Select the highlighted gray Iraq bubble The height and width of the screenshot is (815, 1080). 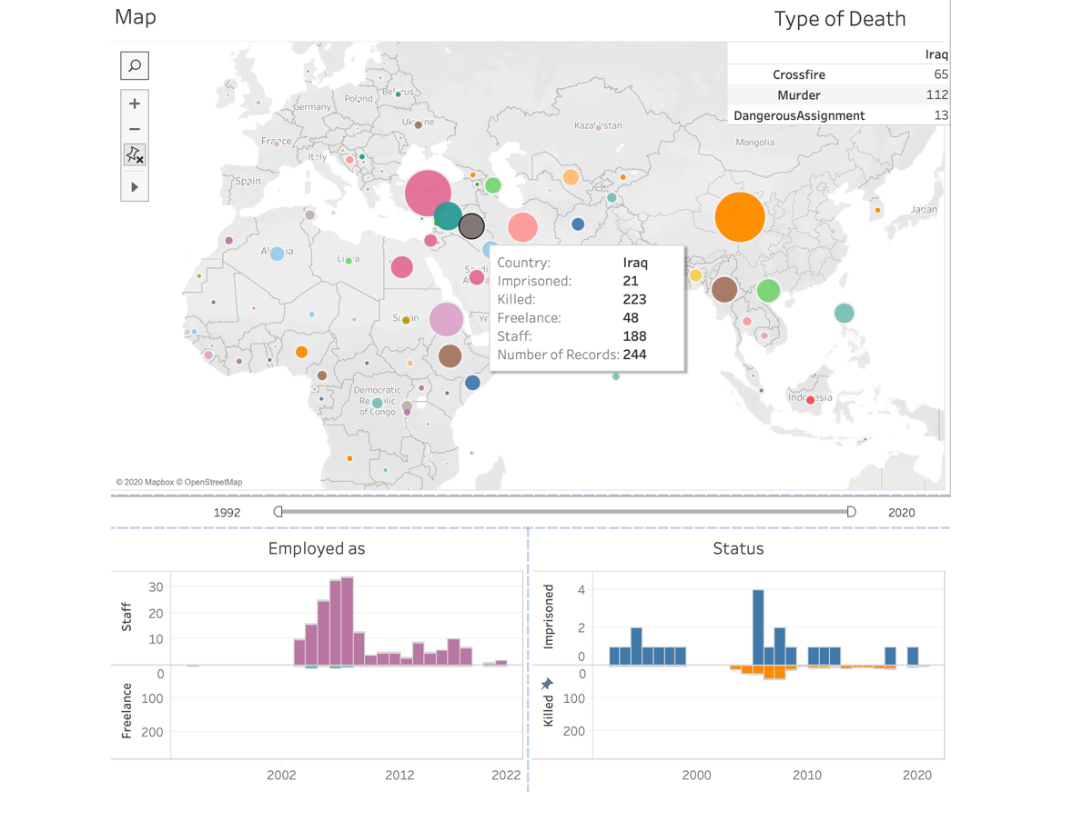(471, 226)
